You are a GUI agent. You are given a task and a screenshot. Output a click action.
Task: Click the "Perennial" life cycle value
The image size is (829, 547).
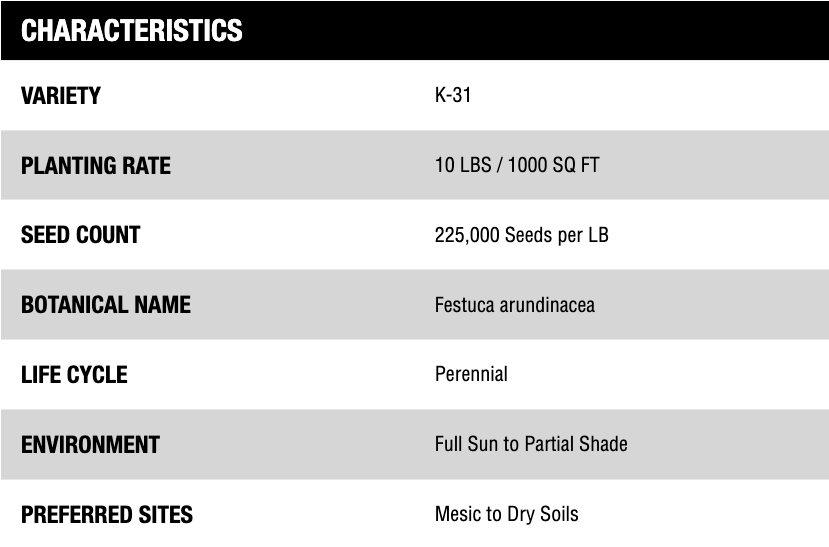(x=471, y=375)
